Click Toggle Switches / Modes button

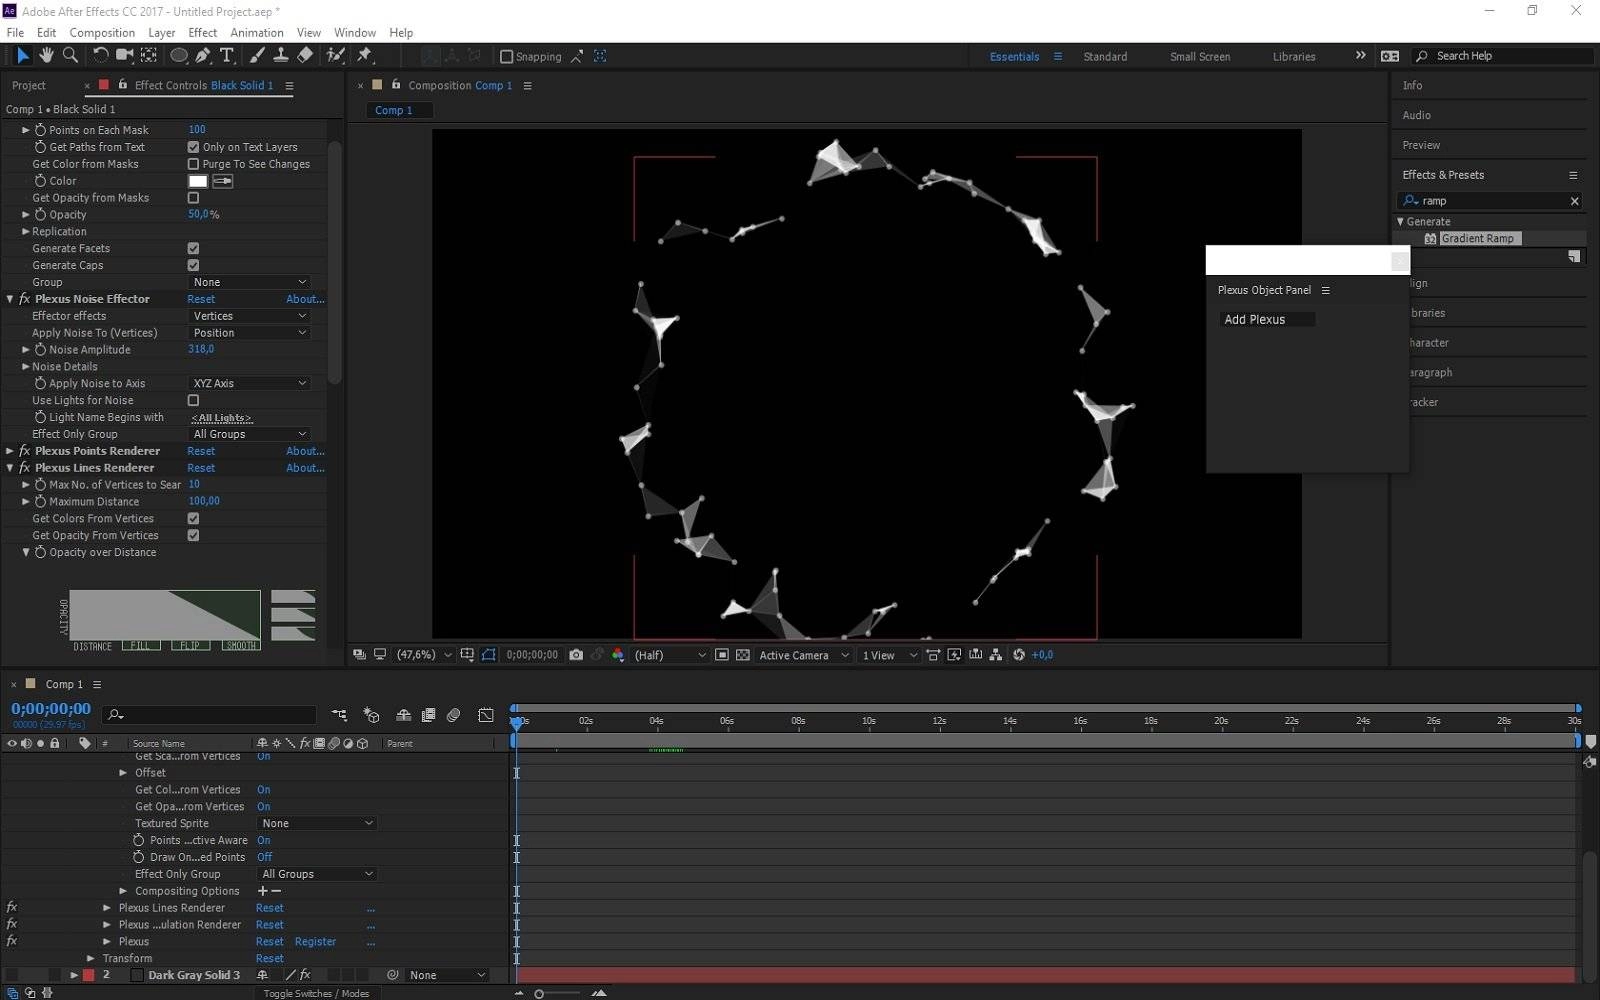coord(316,993)
